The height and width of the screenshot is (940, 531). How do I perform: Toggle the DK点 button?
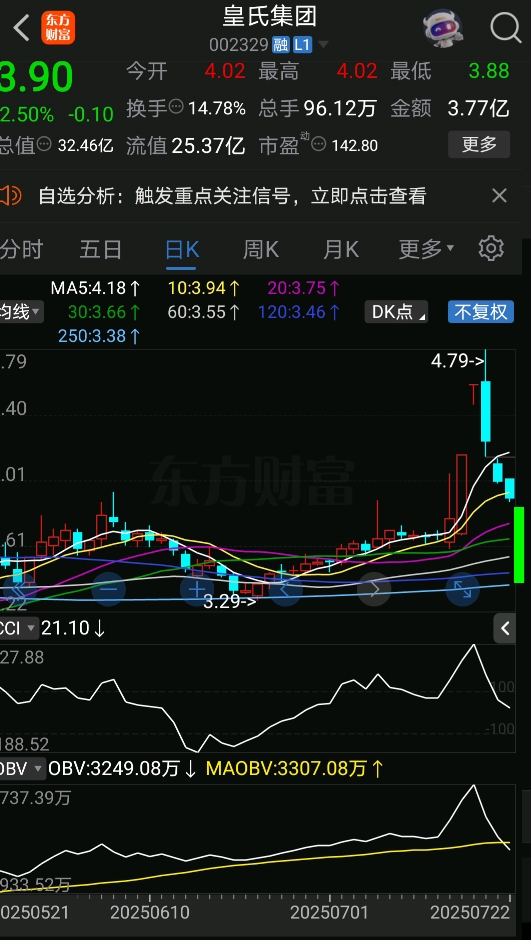[396, 312]
